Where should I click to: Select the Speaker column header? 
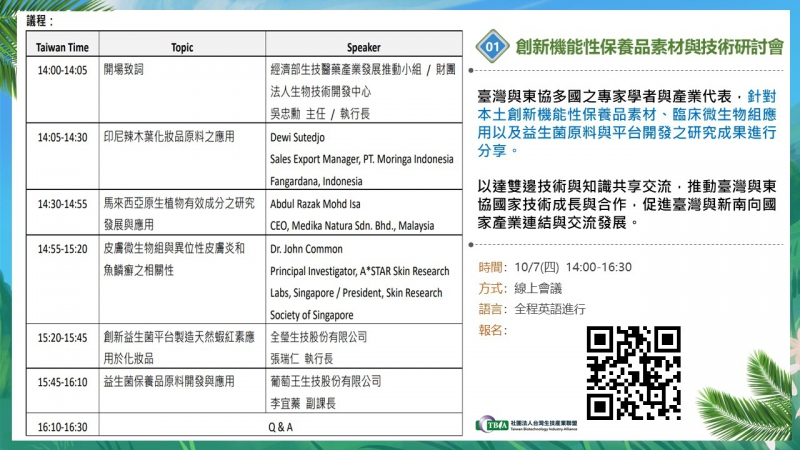(363, 47)
